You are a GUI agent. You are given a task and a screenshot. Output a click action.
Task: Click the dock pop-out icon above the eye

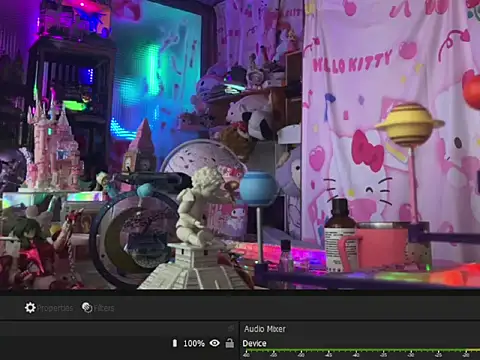pyautogui.click(x=231, y=329)
